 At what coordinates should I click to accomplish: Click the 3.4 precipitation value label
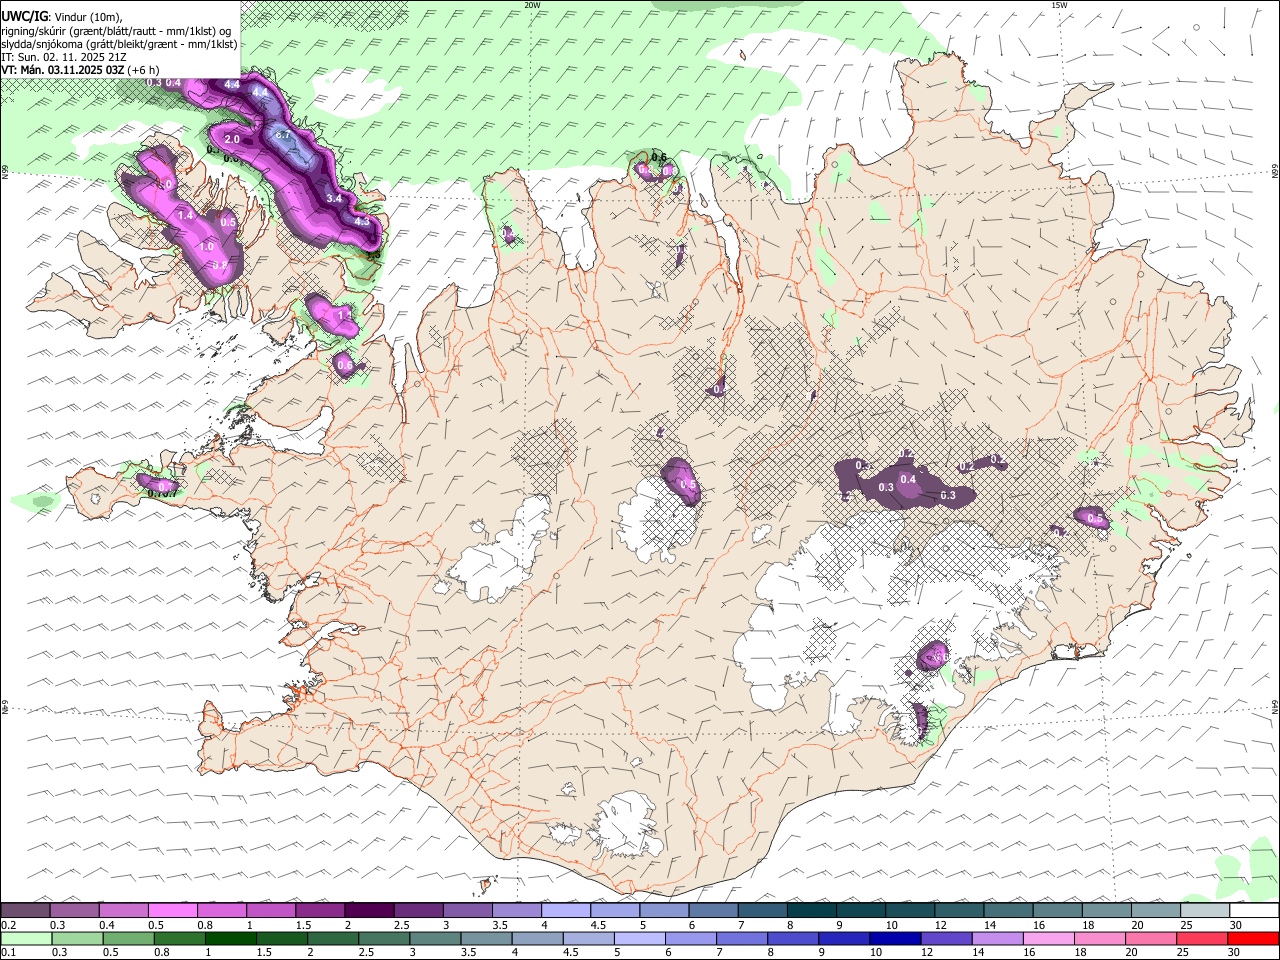tap(334, 198)
